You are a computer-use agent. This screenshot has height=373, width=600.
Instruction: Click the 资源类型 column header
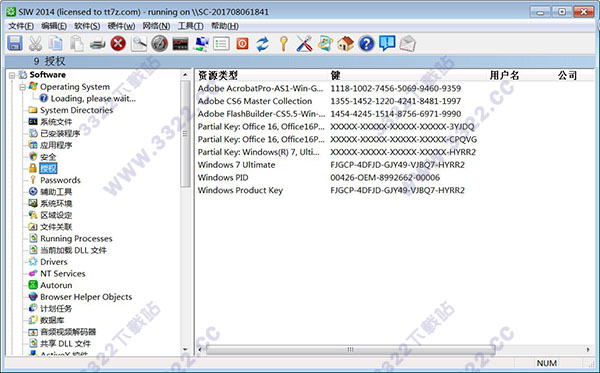[218, 75]
